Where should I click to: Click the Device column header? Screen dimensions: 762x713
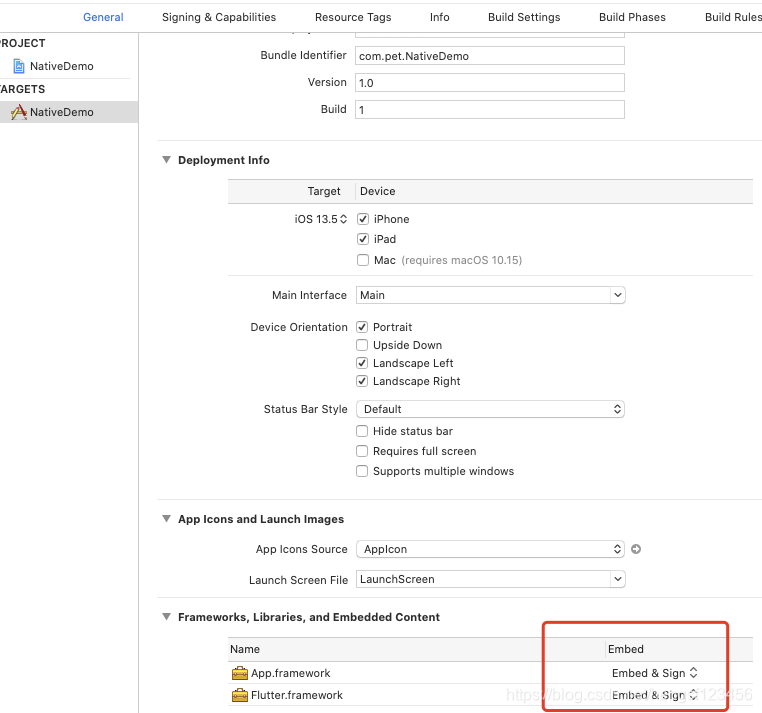378,191
